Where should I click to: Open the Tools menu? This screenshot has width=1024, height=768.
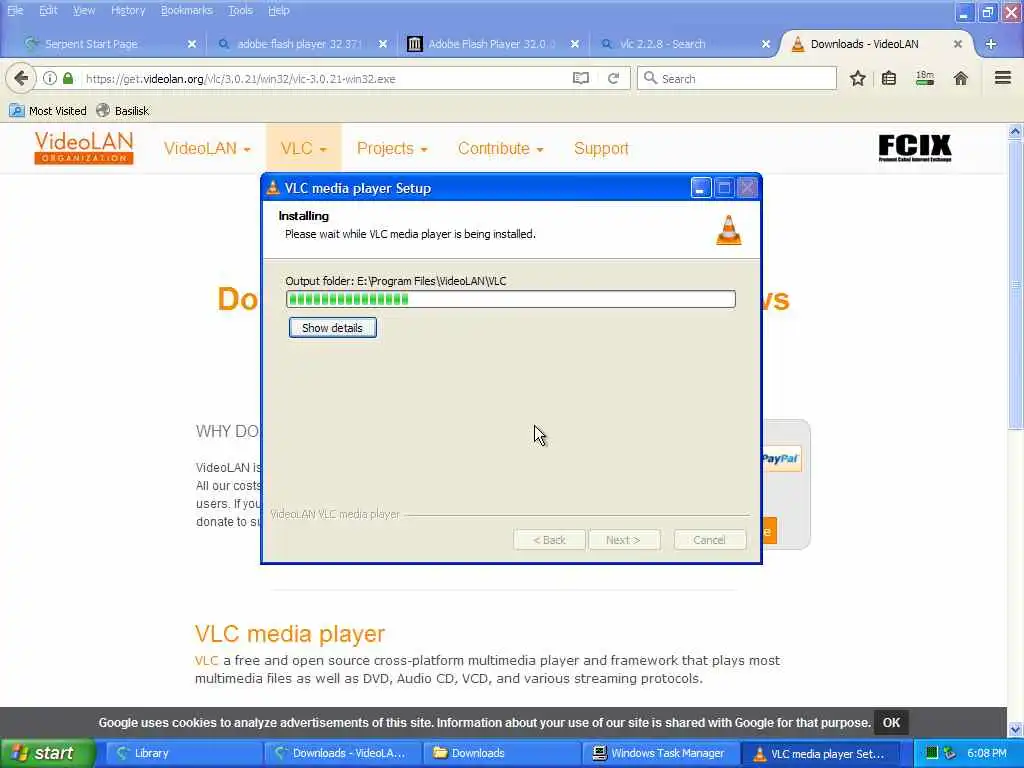(240, 10)
